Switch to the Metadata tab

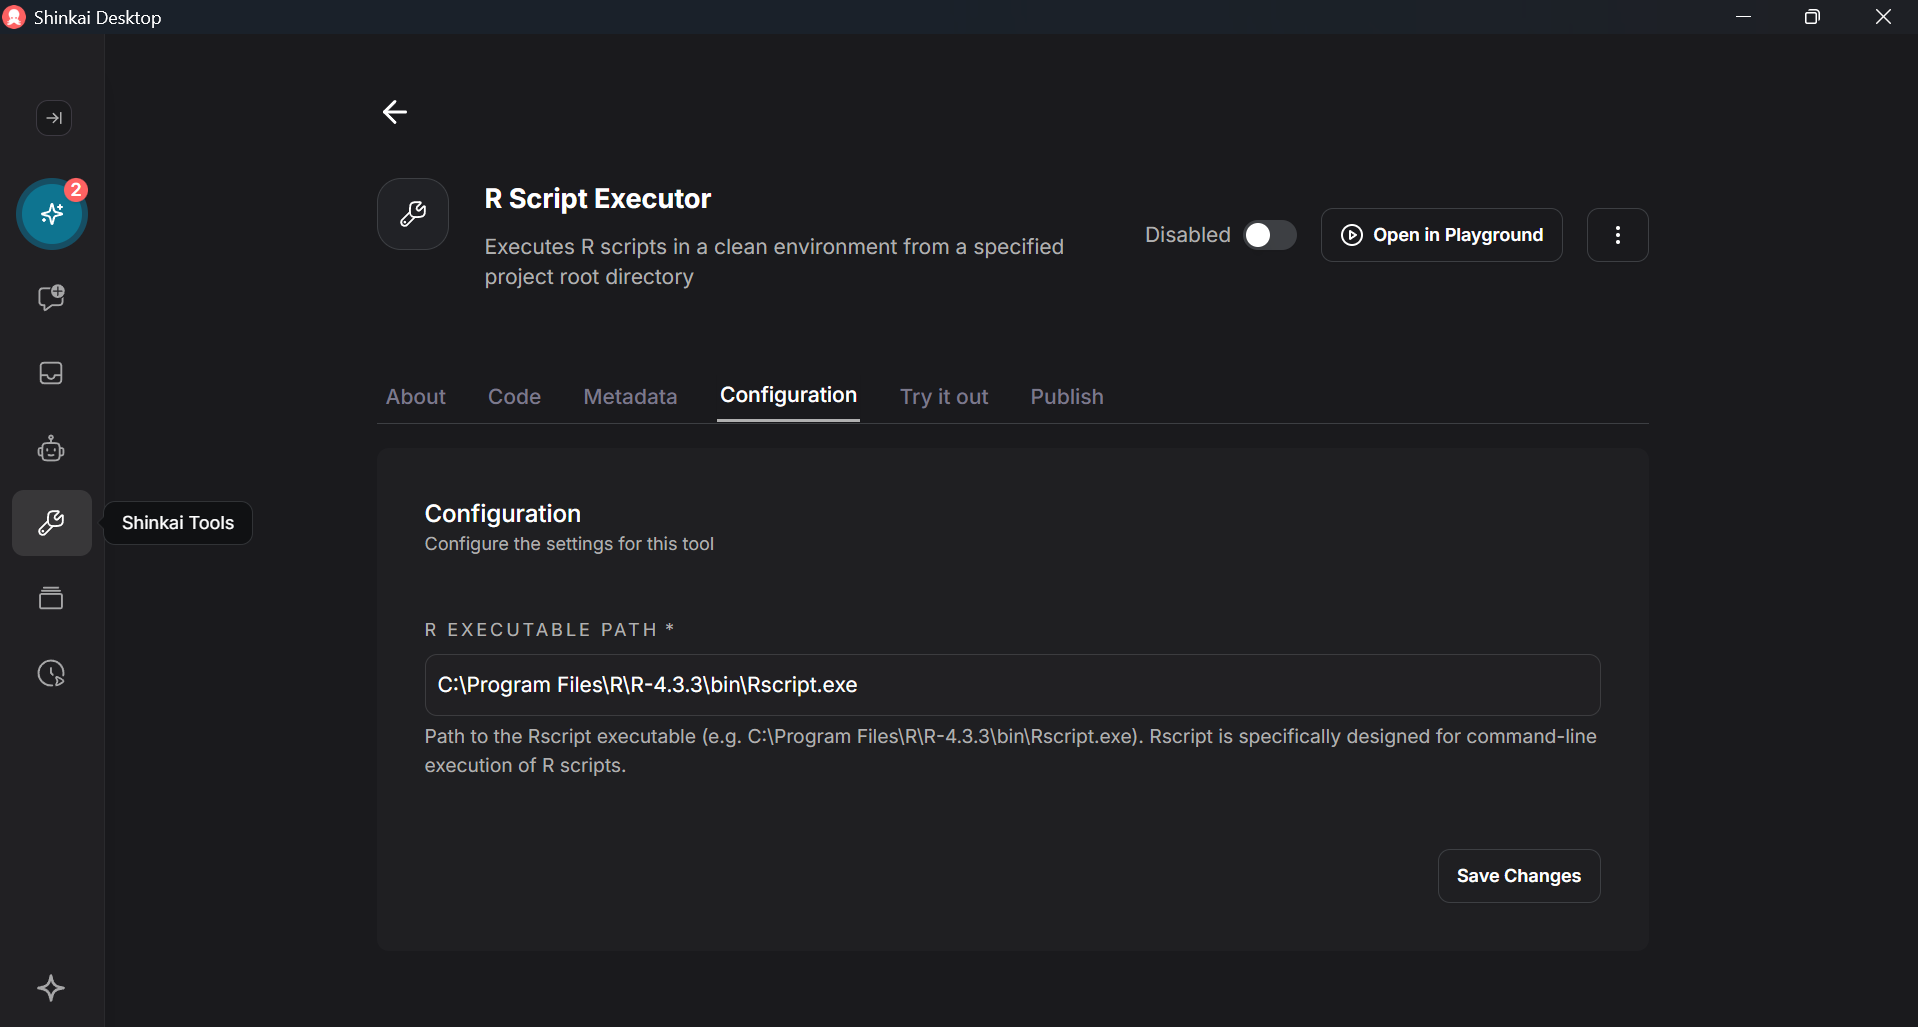(629, 397)
